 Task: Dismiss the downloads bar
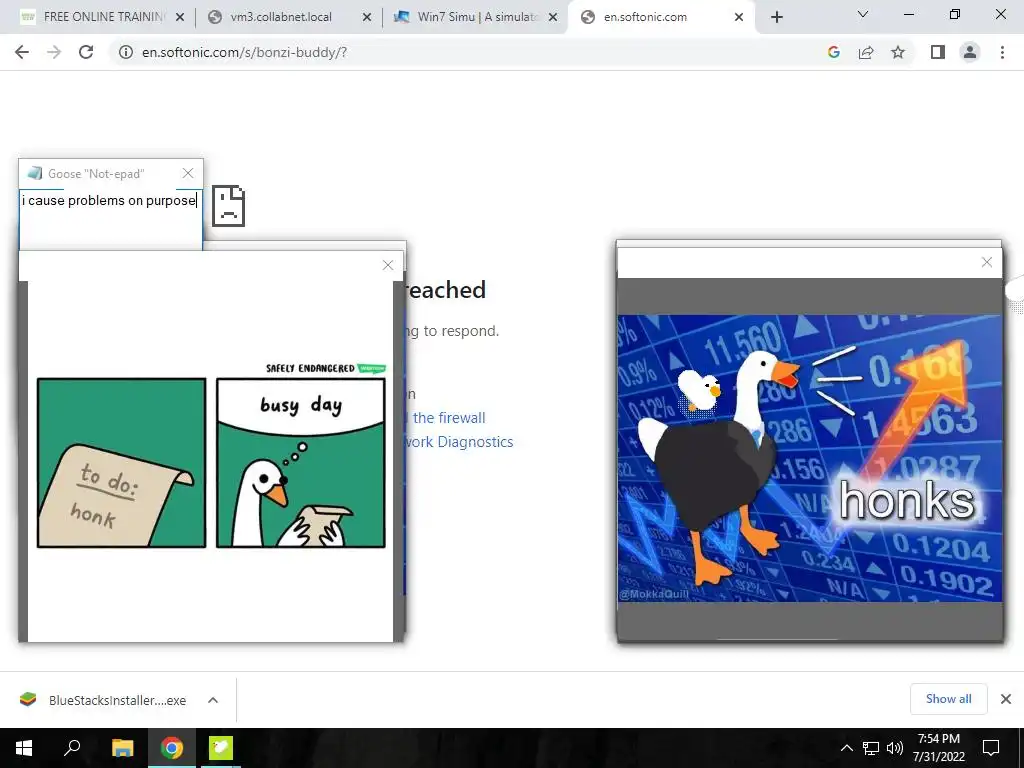[1006, 699]
